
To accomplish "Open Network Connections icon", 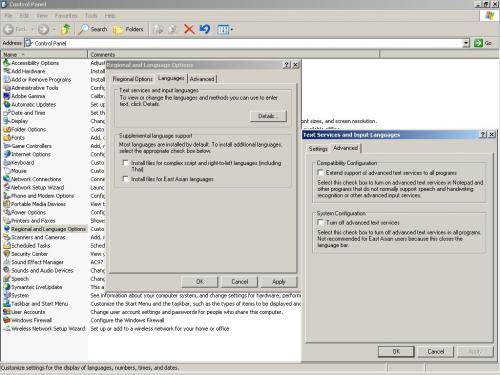I will coord(7,179).
